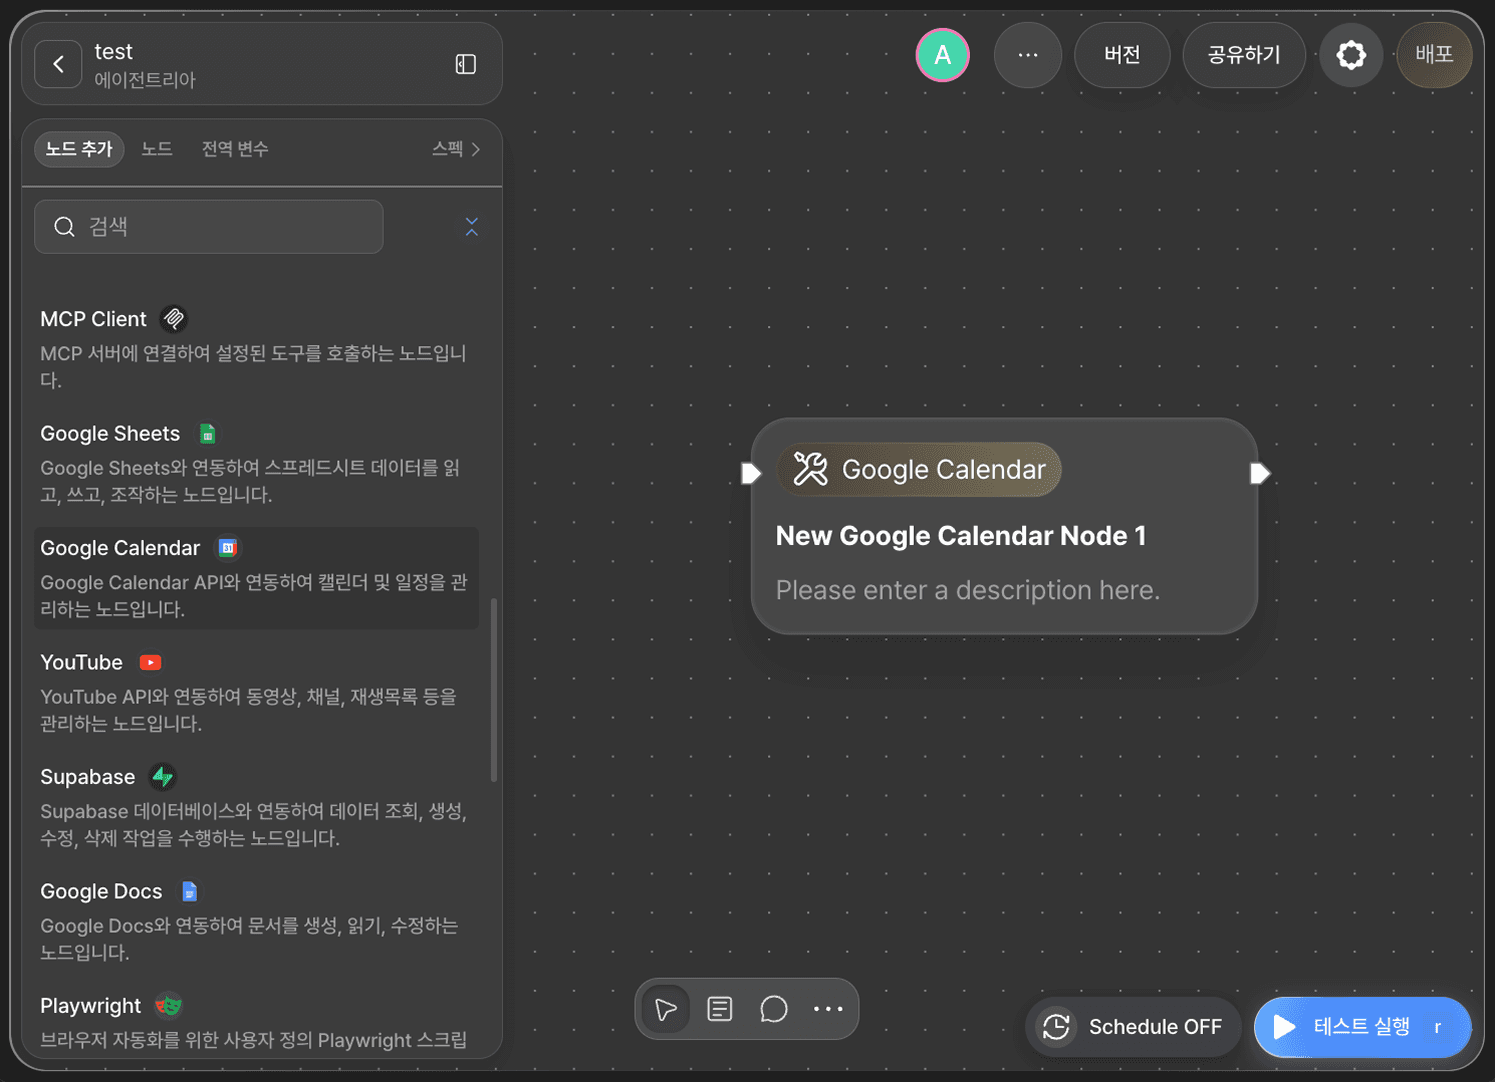Click the 검색 search field
Screen dimensions: 1495x1082
(x=209, y=227)
